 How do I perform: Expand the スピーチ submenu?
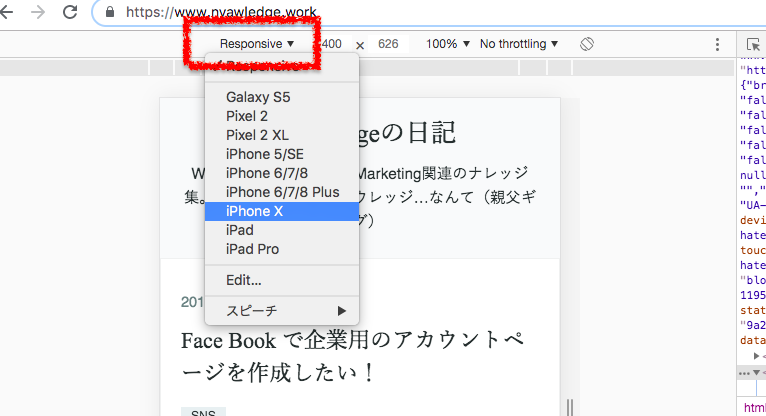(x=282, y=311)
